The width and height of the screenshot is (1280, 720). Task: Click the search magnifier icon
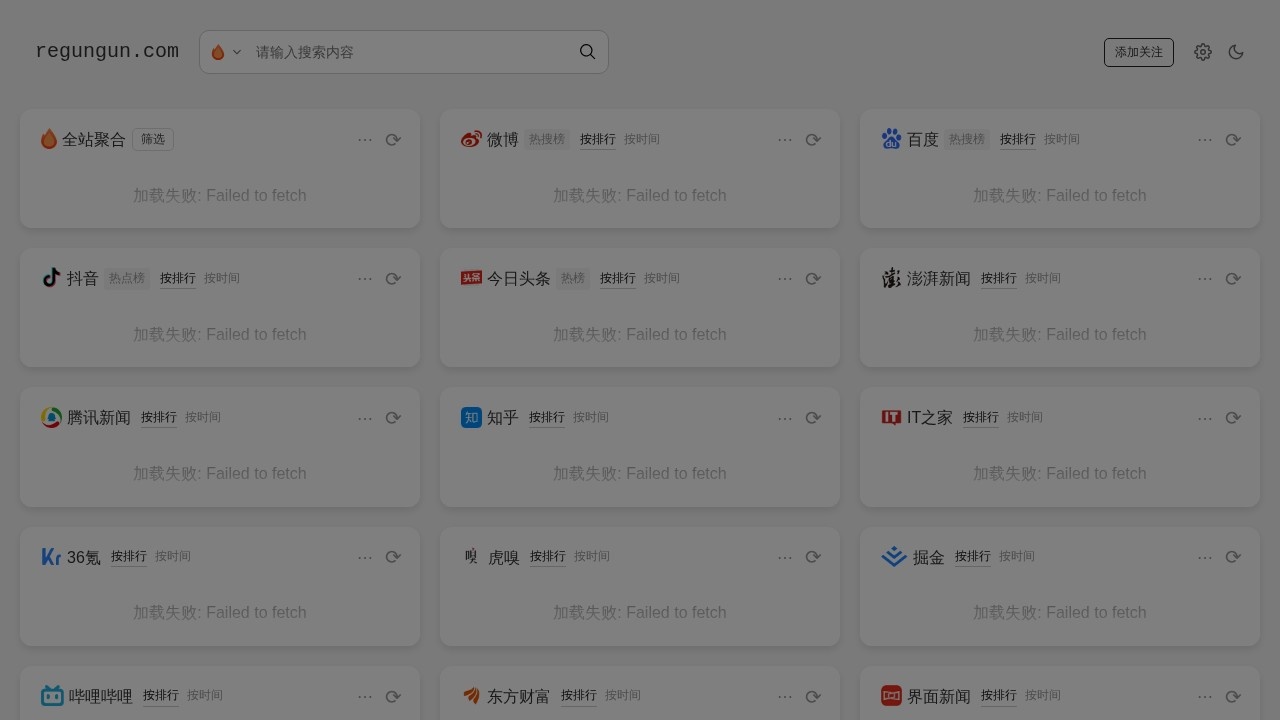pyautogui.click(x=588, y=52)
